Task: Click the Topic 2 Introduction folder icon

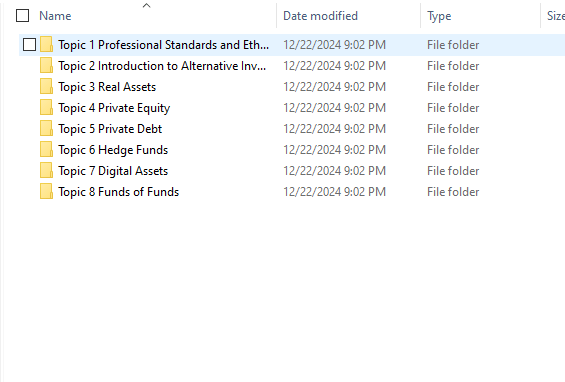Action: (x=46, y=66)
